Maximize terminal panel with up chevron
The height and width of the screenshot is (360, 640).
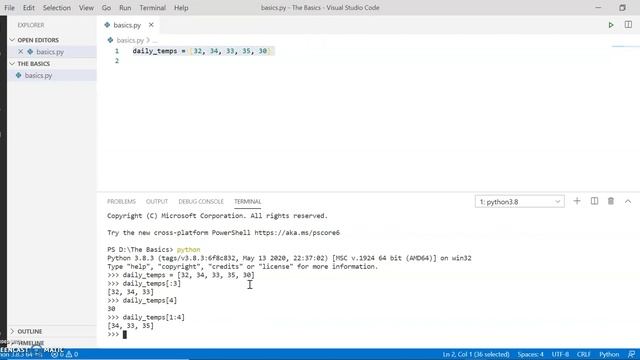pos(628,201)
